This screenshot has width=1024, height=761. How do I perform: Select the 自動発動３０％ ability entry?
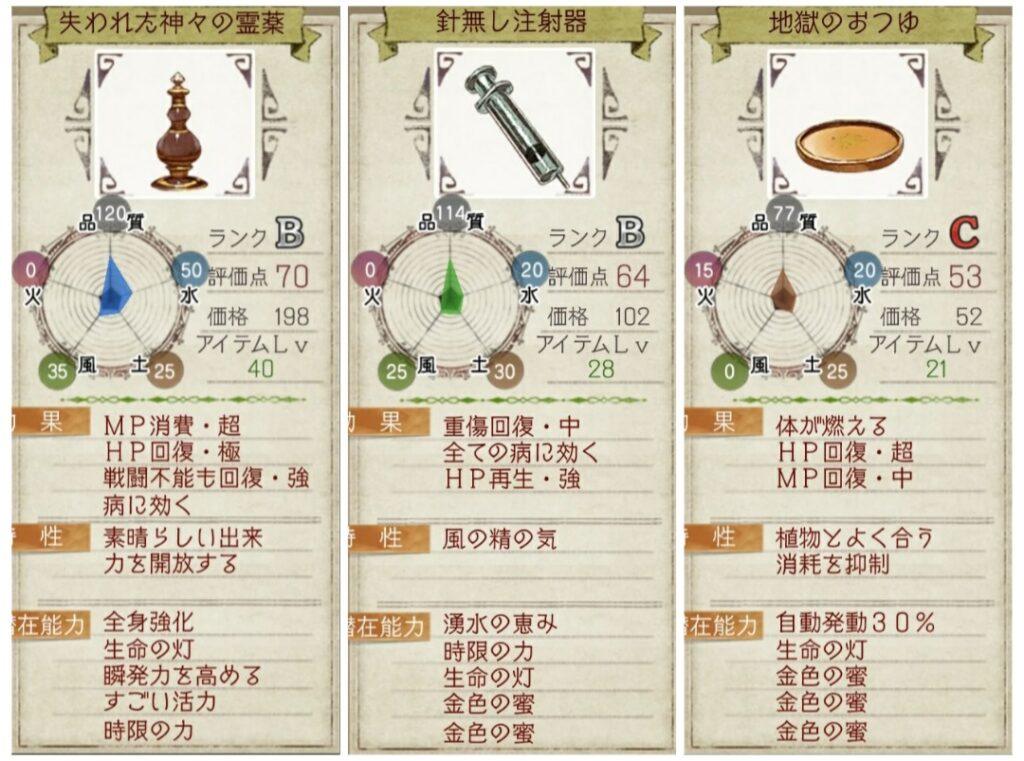855,623
